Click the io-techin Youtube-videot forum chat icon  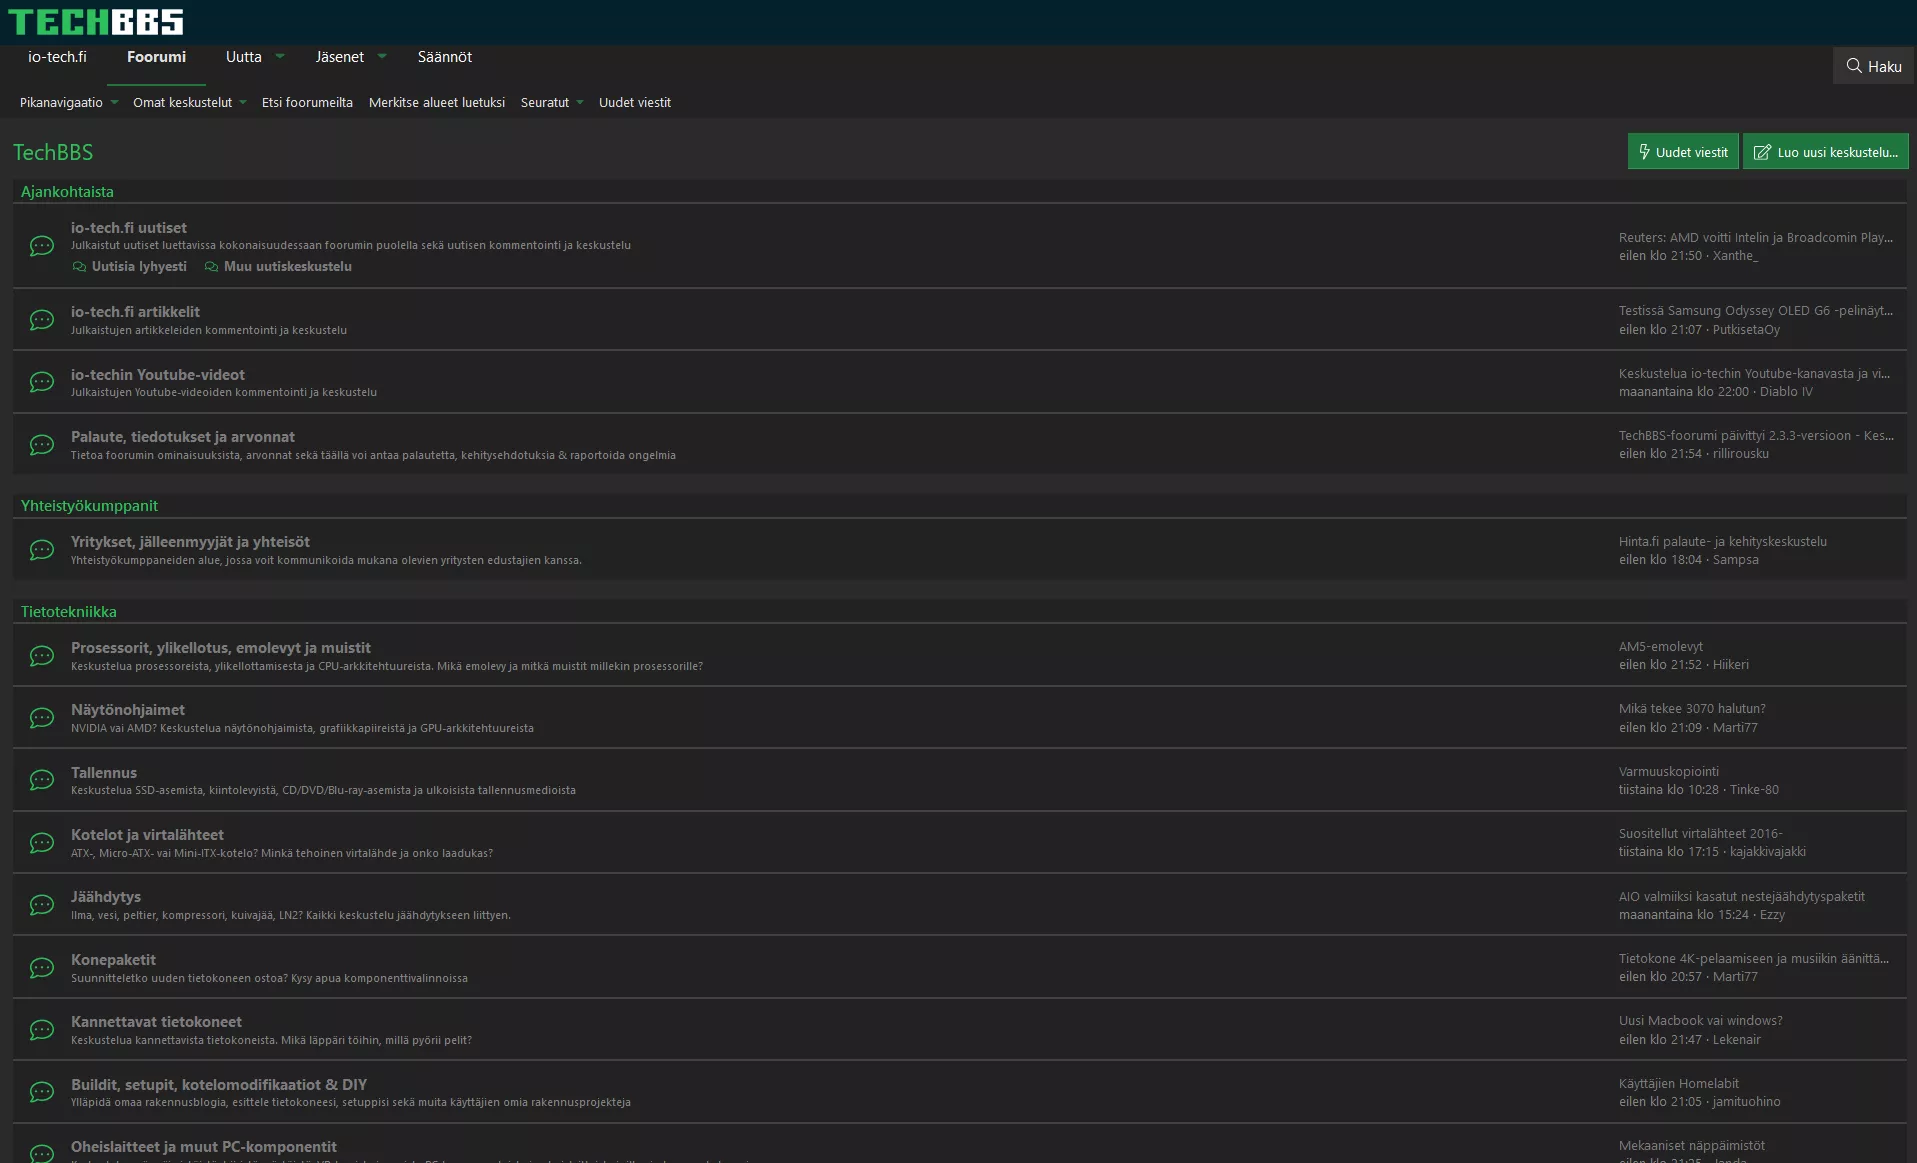coord(42,382)
